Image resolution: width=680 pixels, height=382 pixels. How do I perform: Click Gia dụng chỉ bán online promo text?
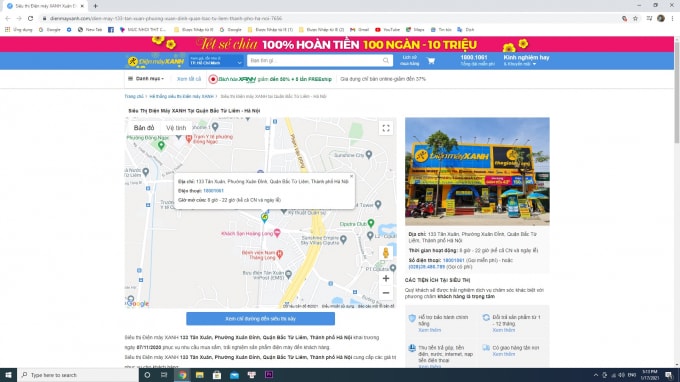[x=383, y=79]
